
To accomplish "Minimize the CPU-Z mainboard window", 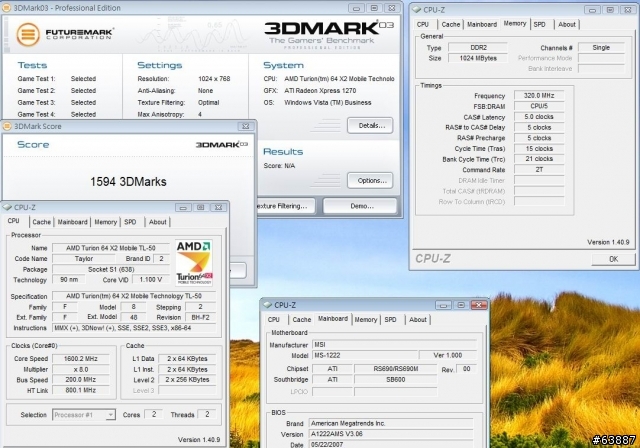I will tap(443, 305).
